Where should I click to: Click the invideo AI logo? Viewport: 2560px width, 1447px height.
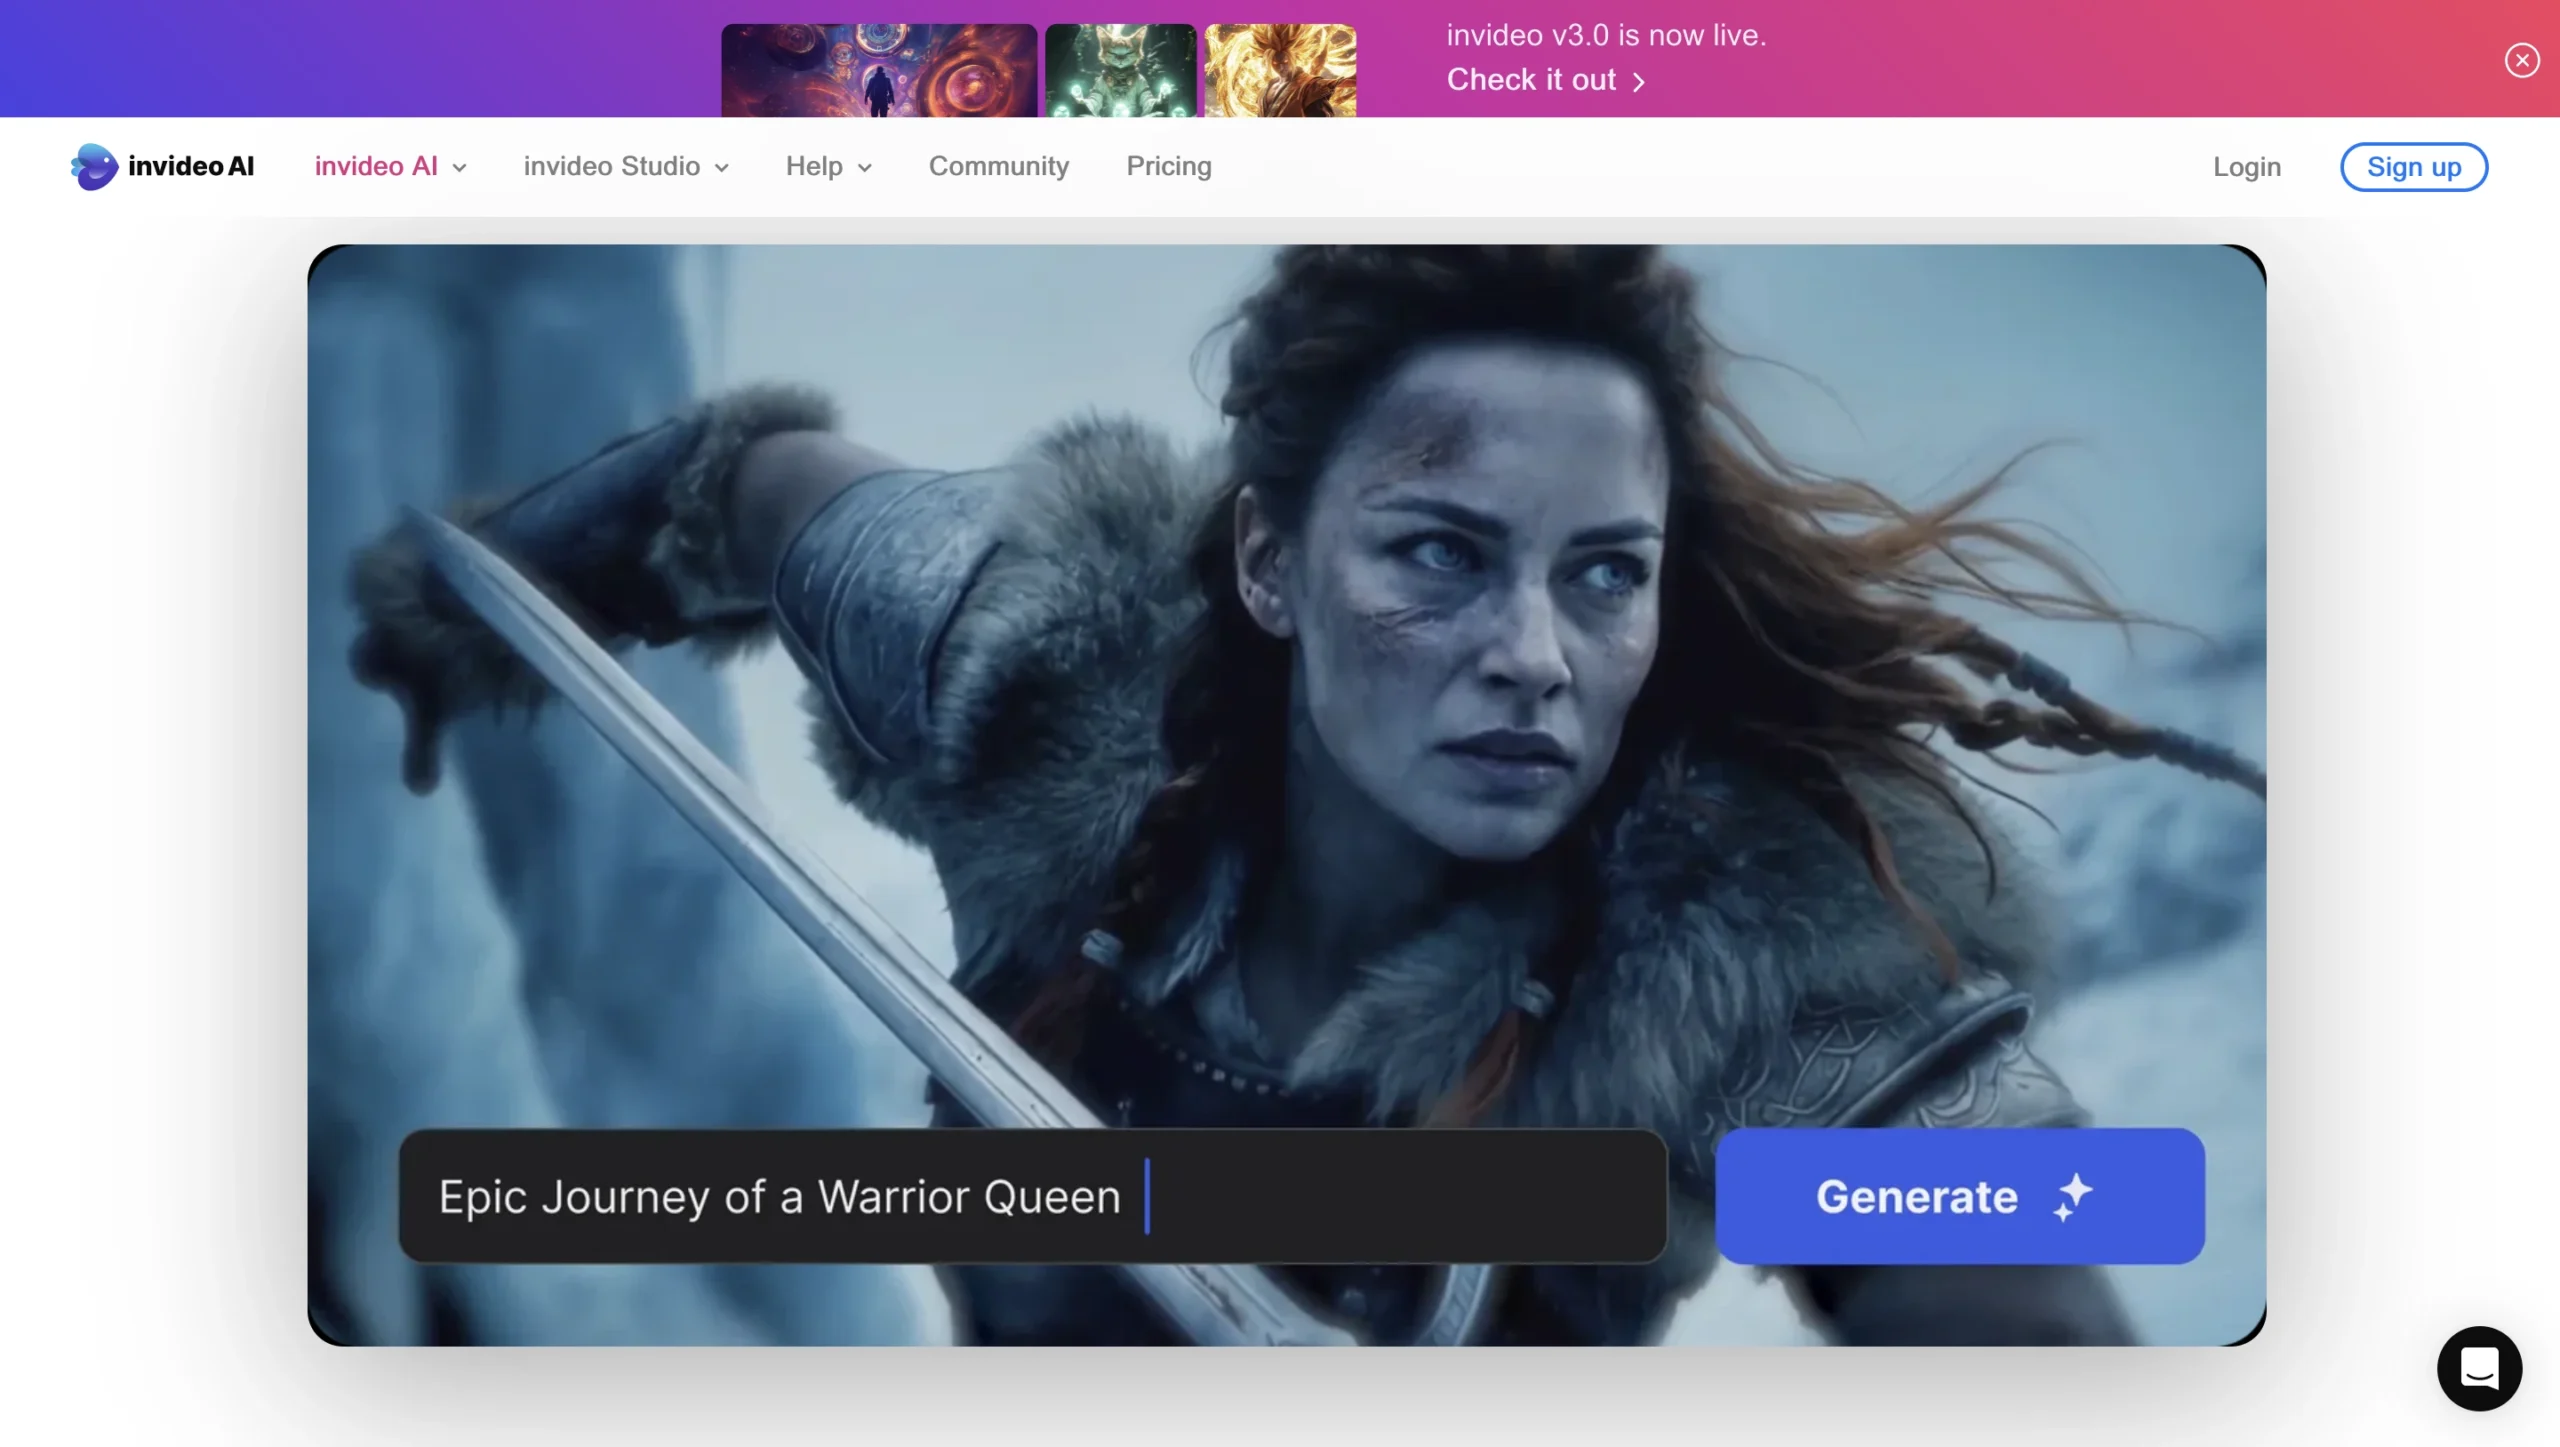(162, 166)
